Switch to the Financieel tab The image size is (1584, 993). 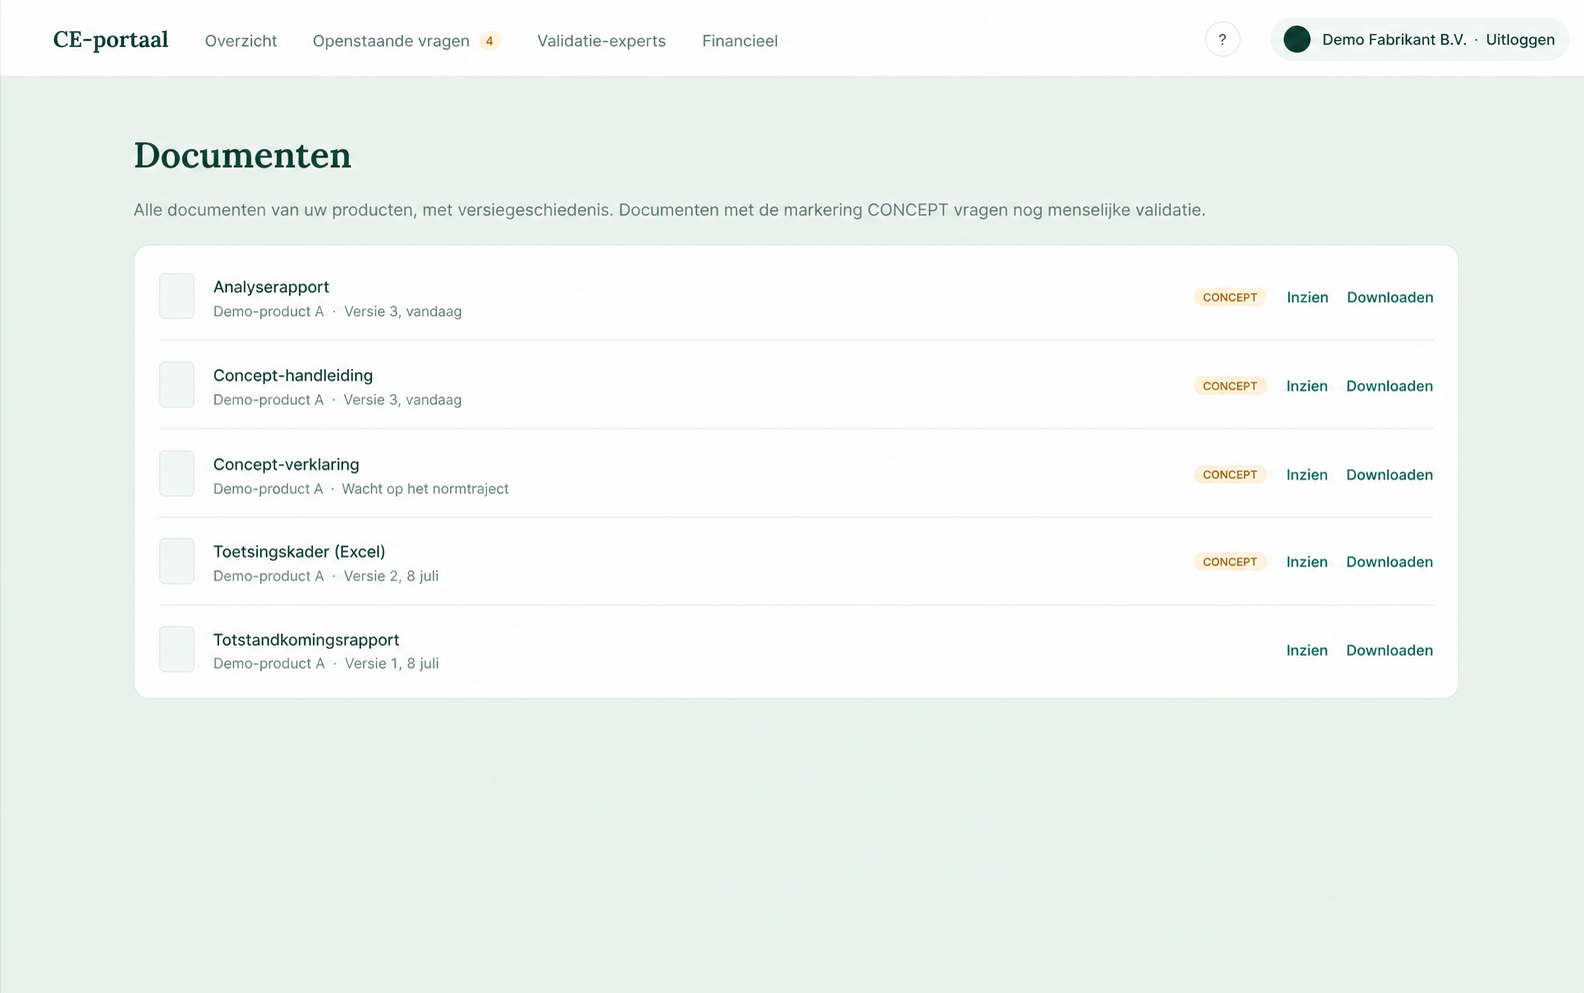740,41
